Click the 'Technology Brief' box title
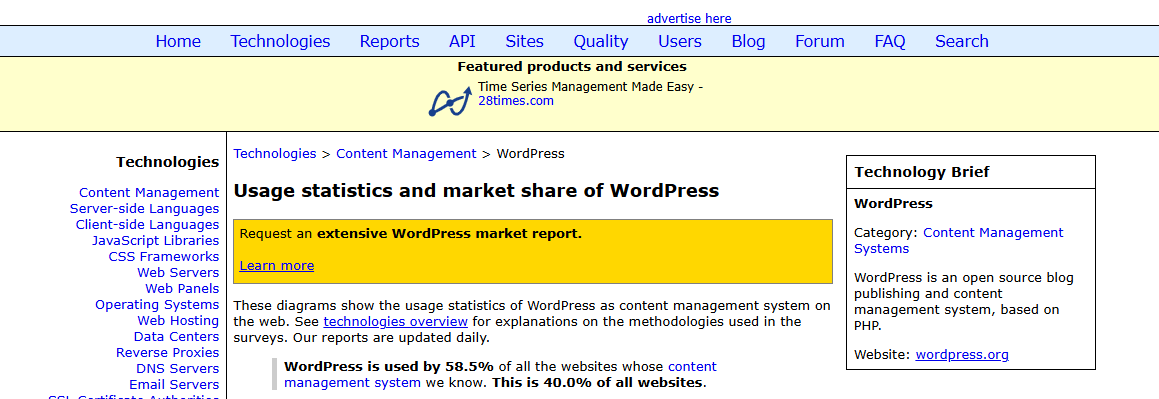The width and height of the screenshot is (1159, 399). coord(922,172)
